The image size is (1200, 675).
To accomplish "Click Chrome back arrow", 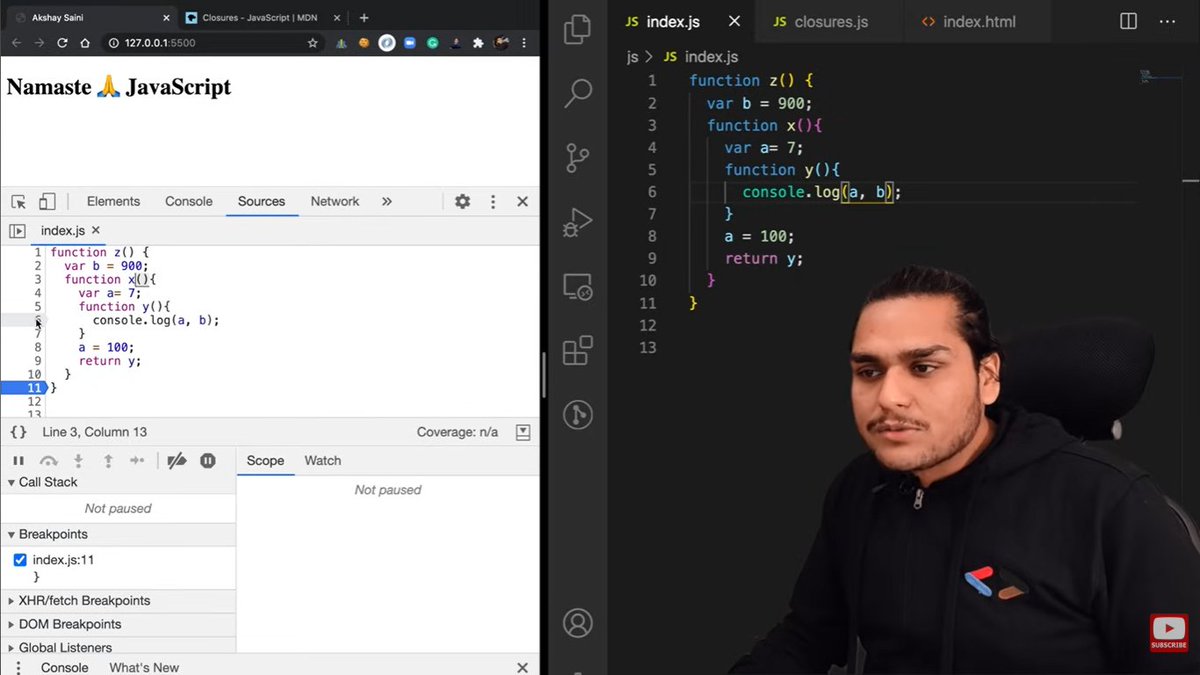I will pyautogui.click(x=16, y=43).
